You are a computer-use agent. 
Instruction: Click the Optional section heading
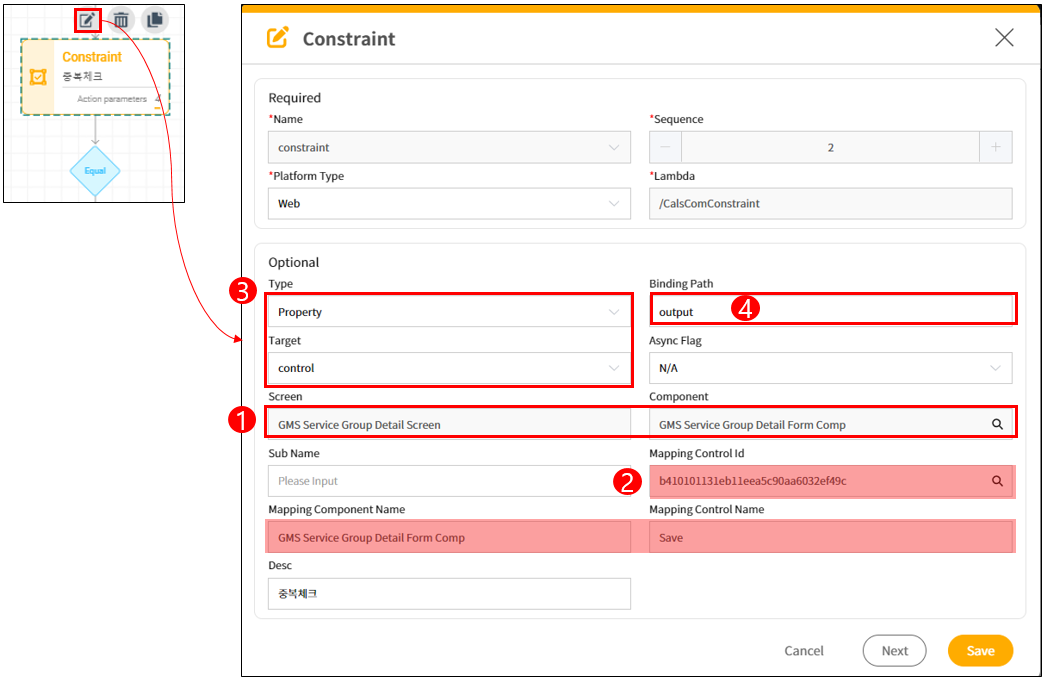(x=293, y=263)
